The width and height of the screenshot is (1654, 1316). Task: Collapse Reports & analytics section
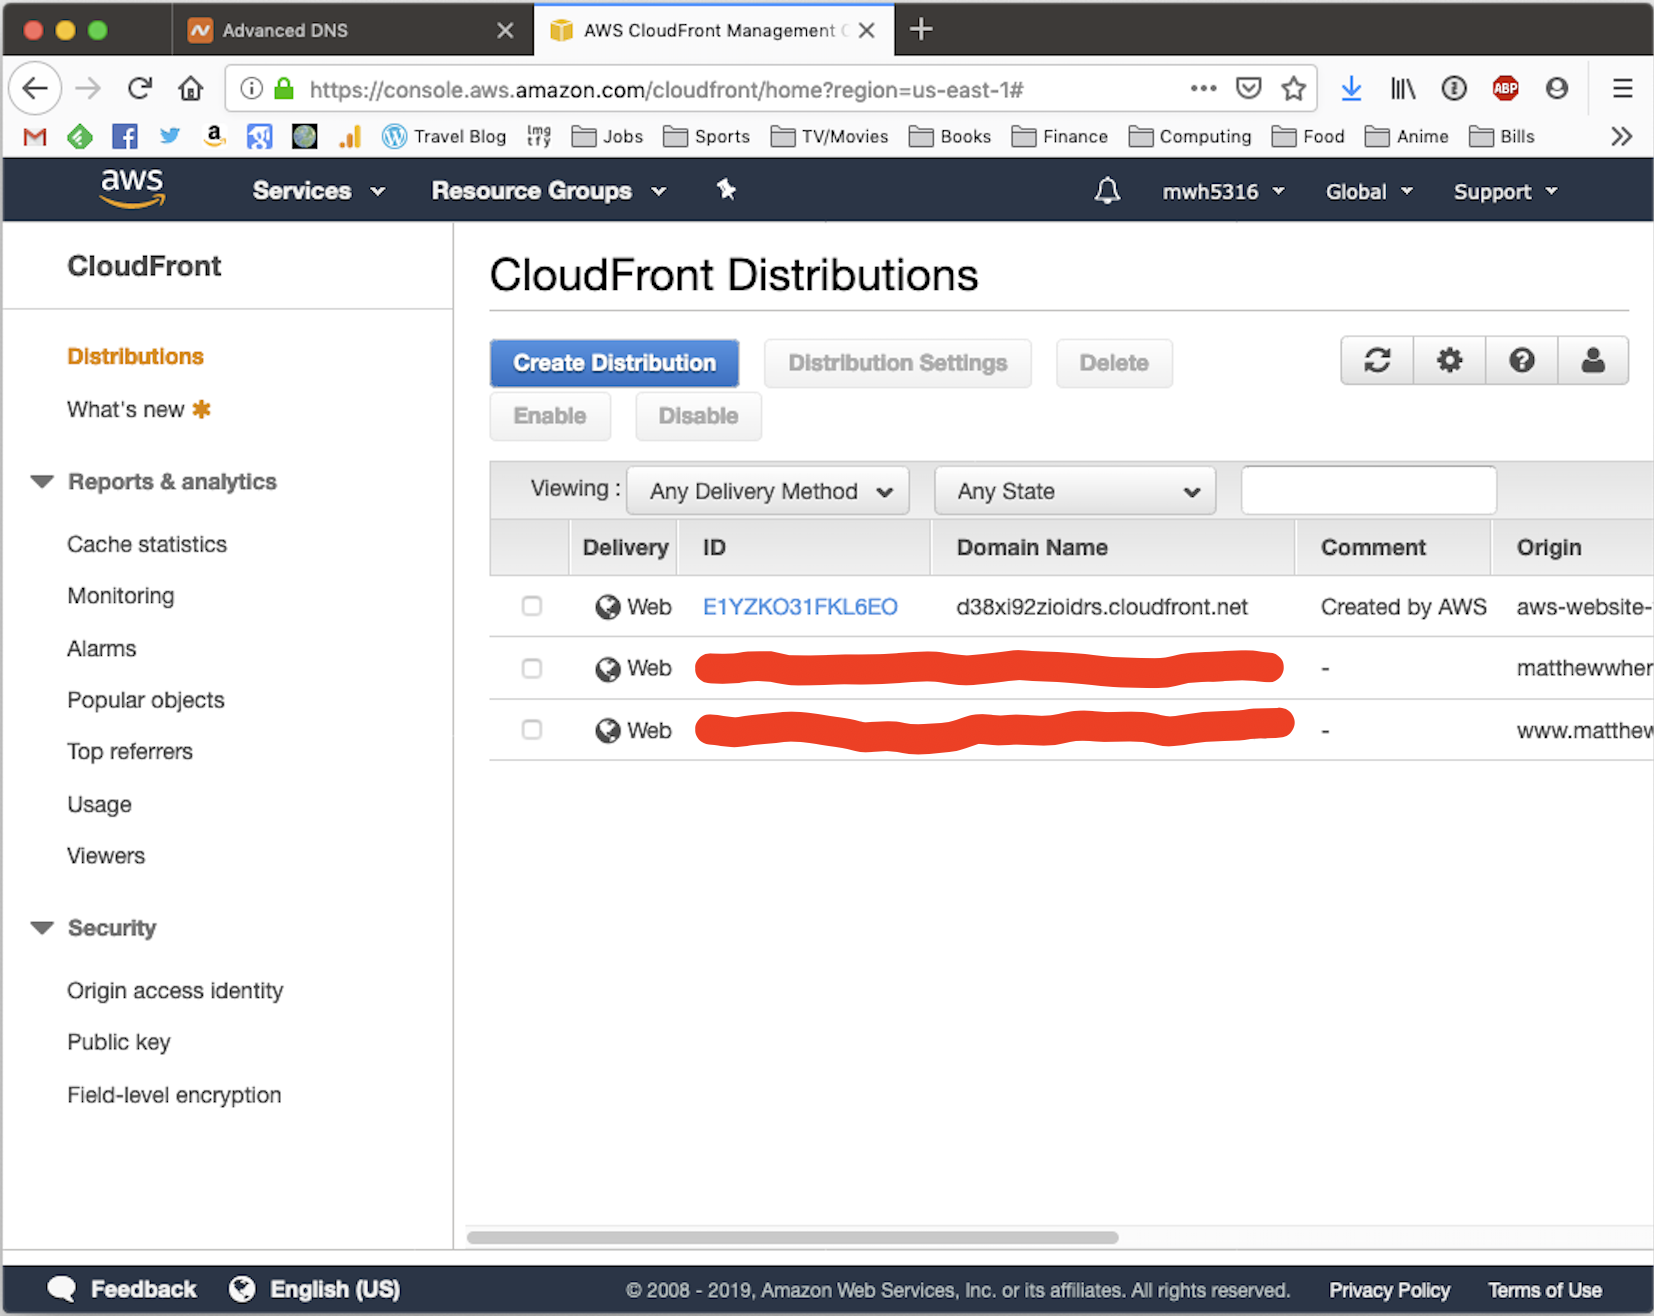[42, 482]
